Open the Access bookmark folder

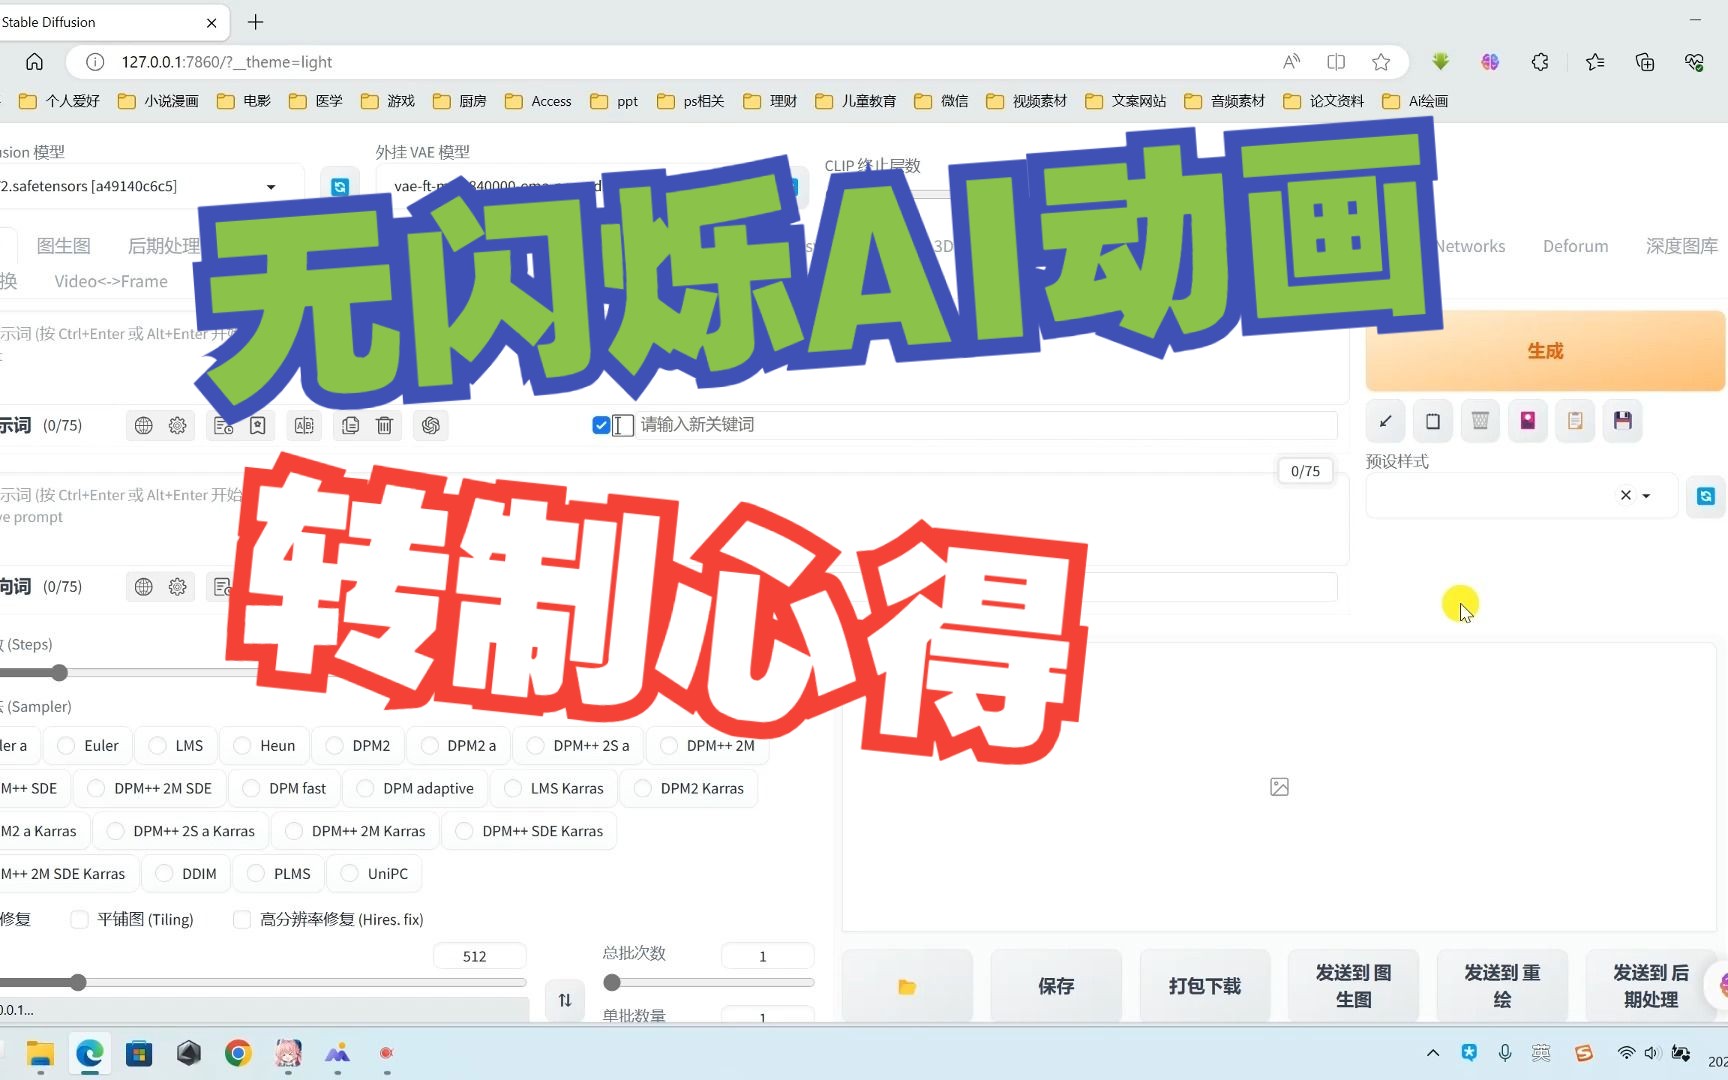tap(538, 101)
